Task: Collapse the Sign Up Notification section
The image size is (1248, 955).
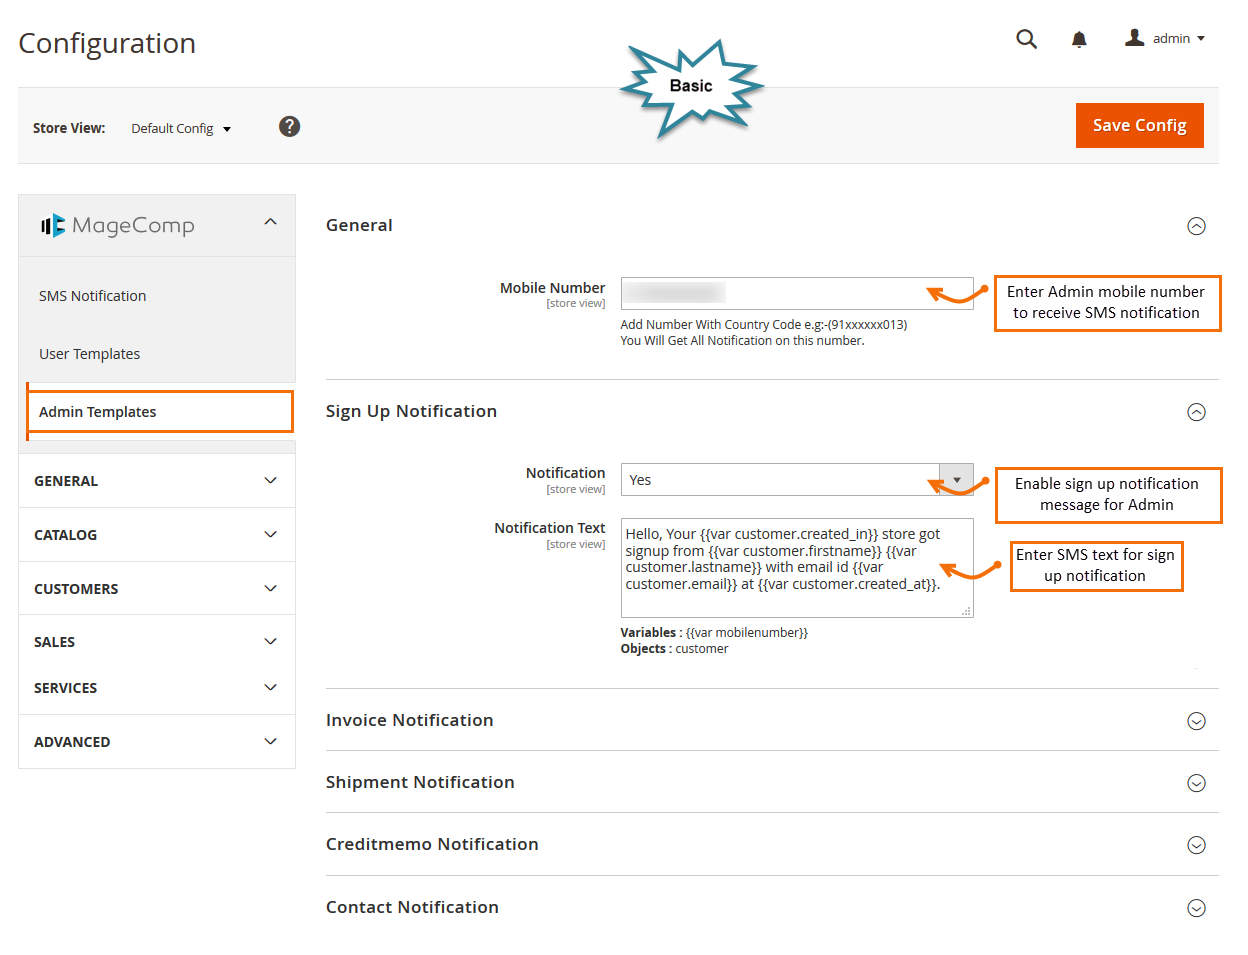Action: (x=1196, y=412)
